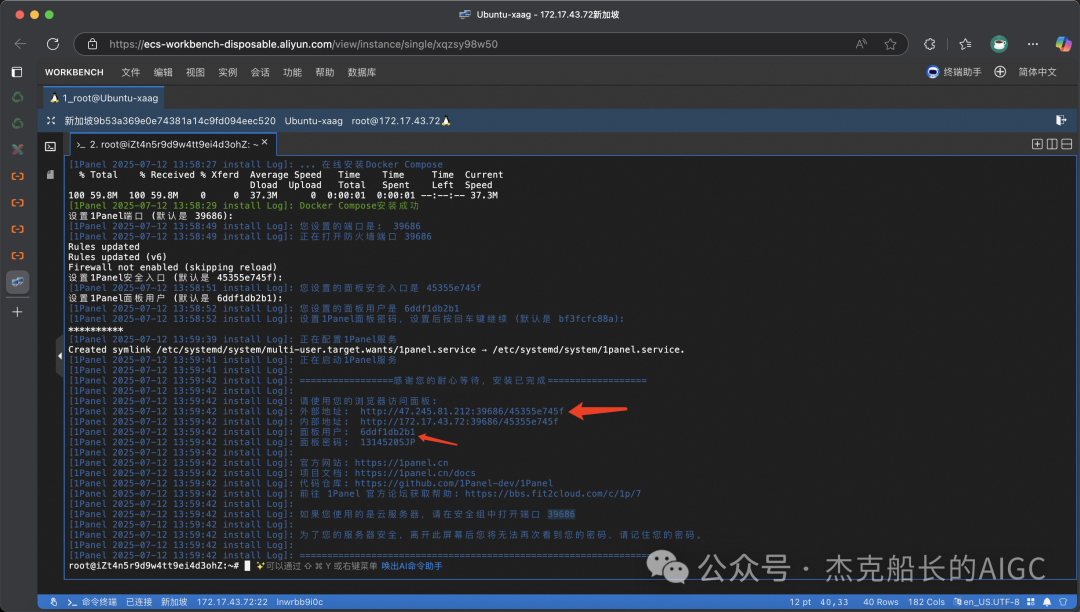
Task: Click the 182 Cols status entry
Action: tap(926, 602)
